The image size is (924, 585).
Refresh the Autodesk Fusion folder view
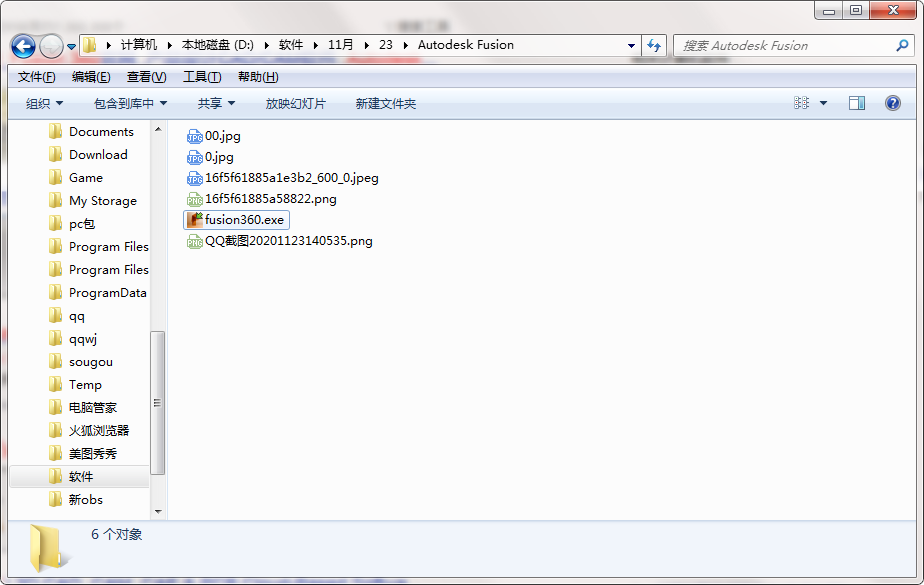tap(654, 45)
